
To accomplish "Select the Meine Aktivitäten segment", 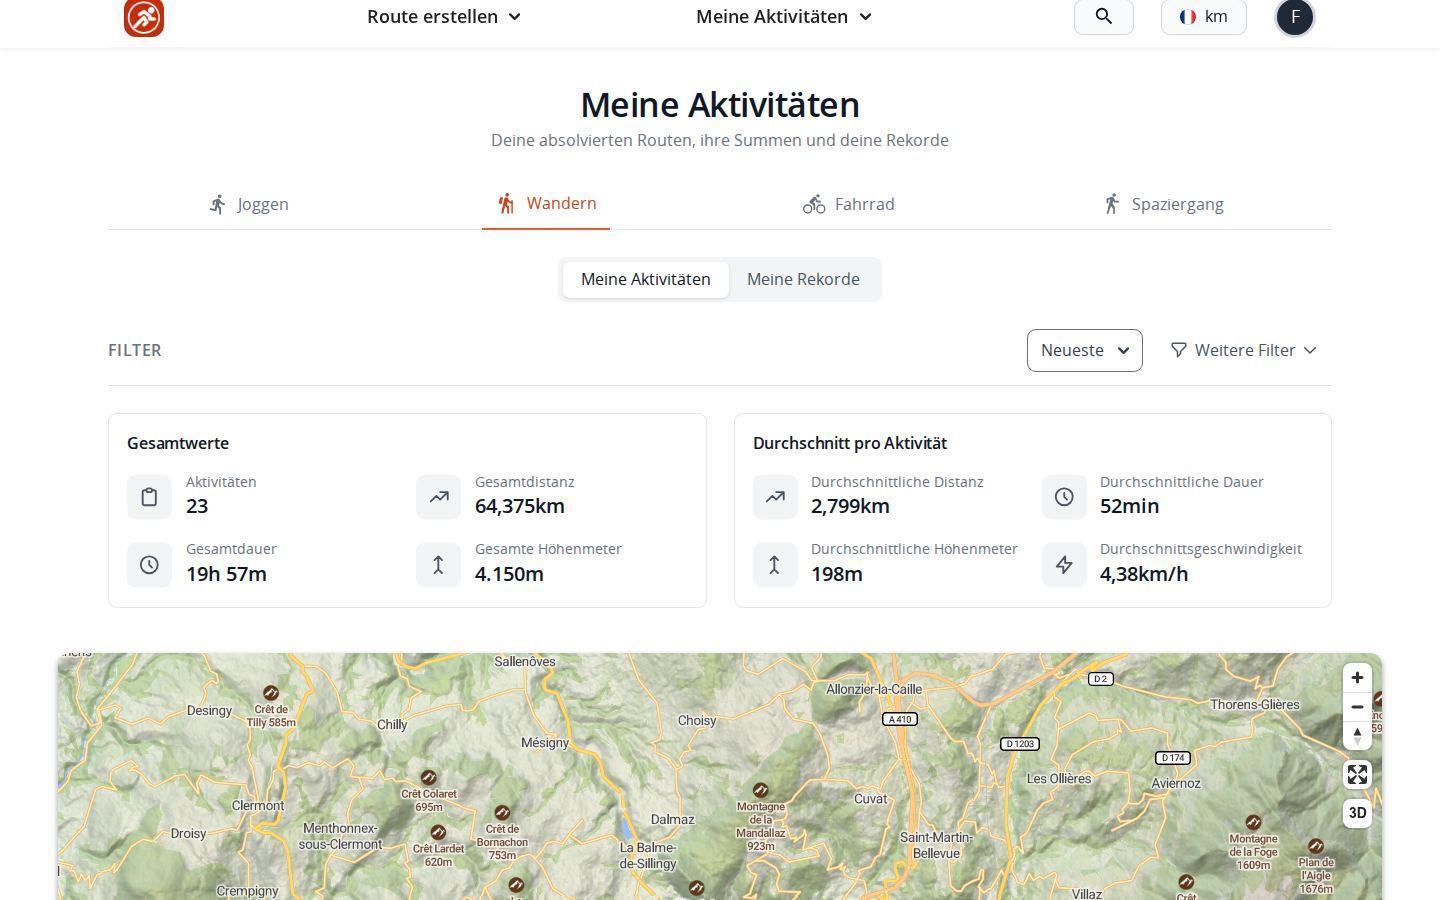I will click(646, 279).
